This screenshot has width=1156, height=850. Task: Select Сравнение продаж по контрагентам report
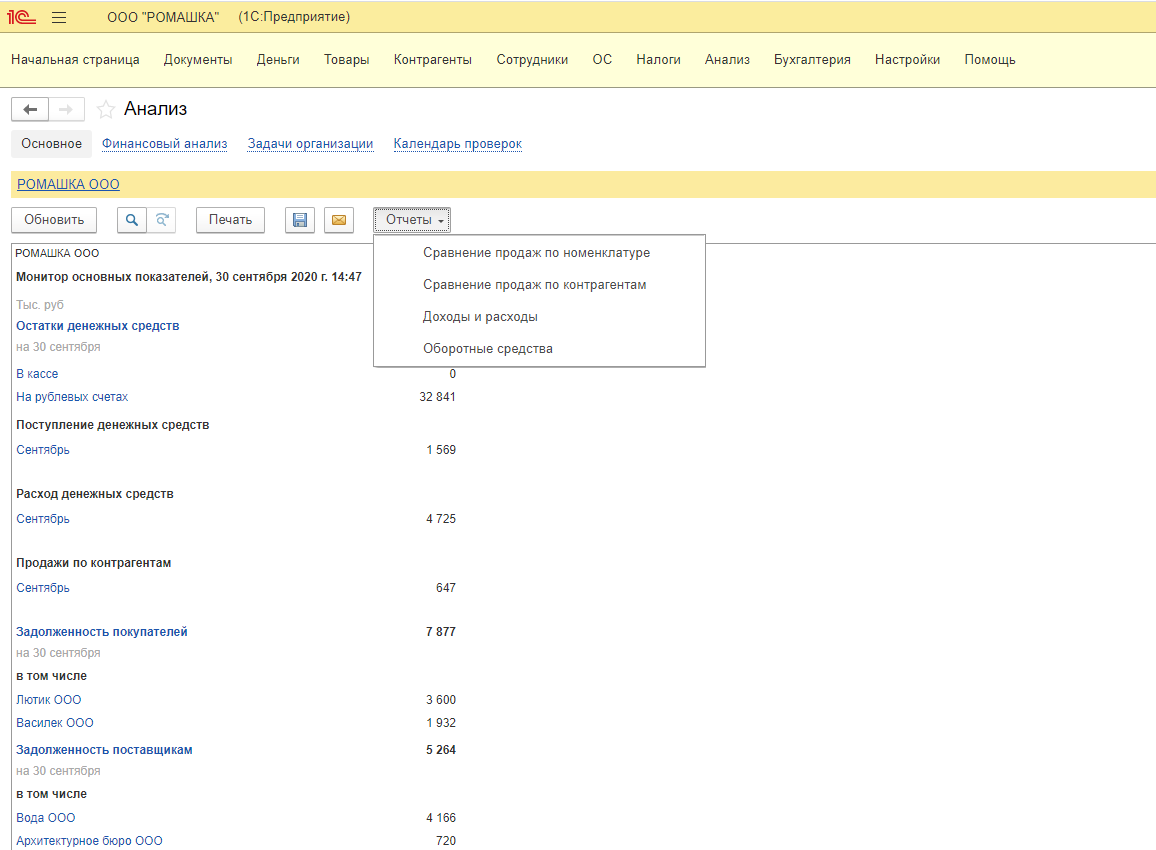[534, 285]
